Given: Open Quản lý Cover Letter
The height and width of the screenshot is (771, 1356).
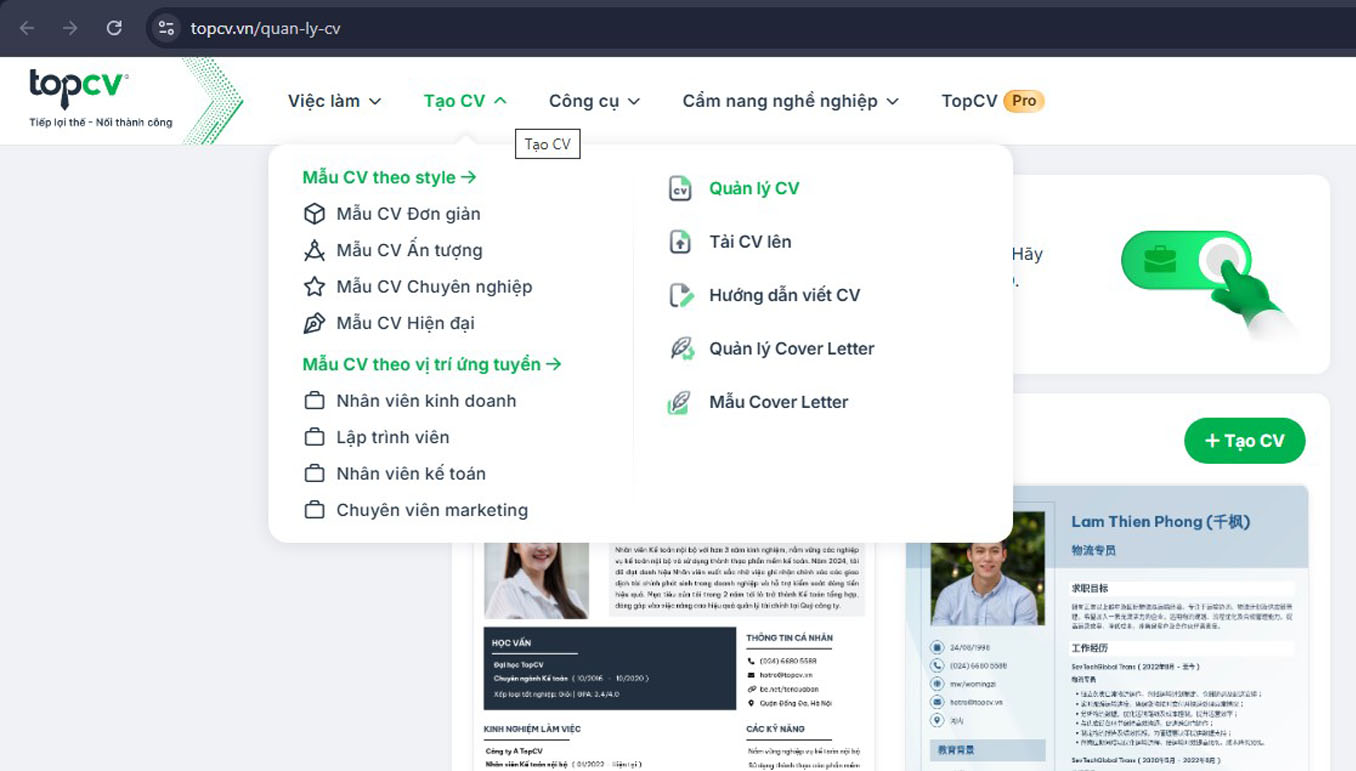Looking at the screenshot, I should pos(792,349).
